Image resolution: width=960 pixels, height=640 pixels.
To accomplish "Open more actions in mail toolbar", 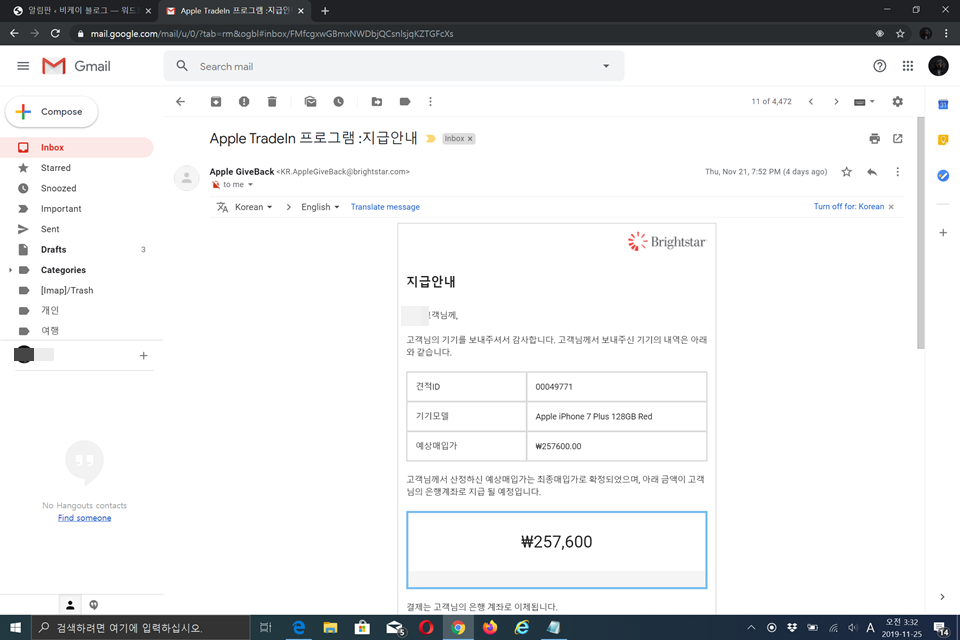I will (430, 102).
